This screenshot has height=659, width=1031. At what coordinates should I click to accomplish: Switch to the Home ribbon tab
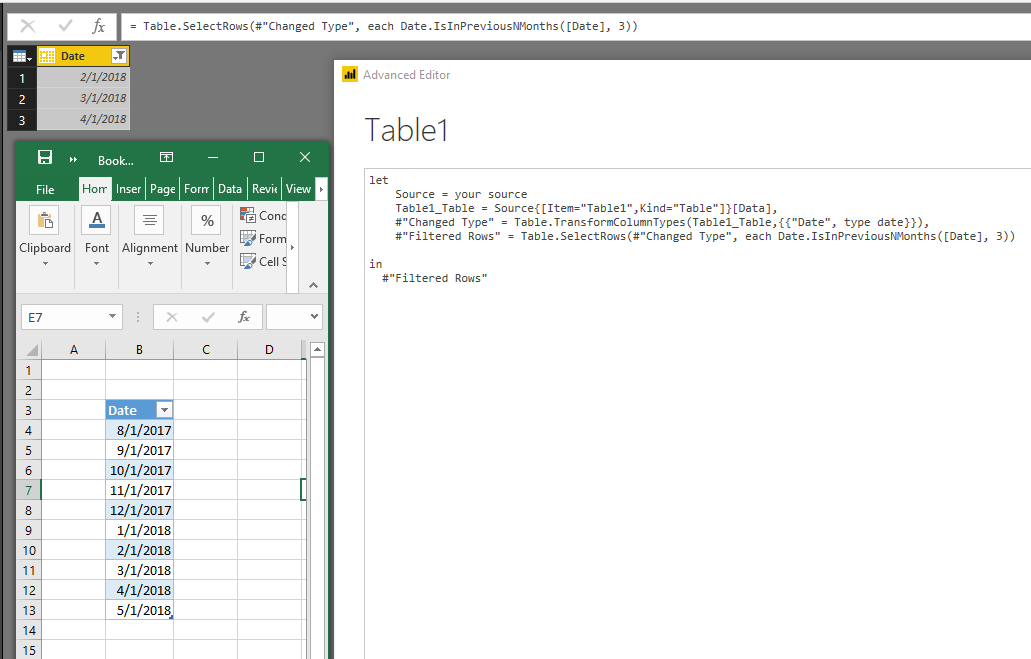click(95, 189)
